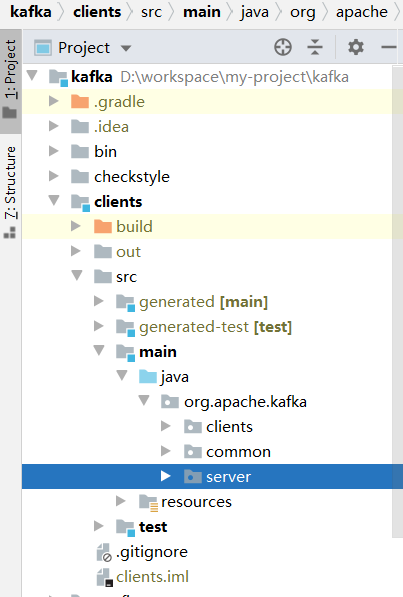Click the Collapse All icon in Project toolbar

tap(315, 48)
